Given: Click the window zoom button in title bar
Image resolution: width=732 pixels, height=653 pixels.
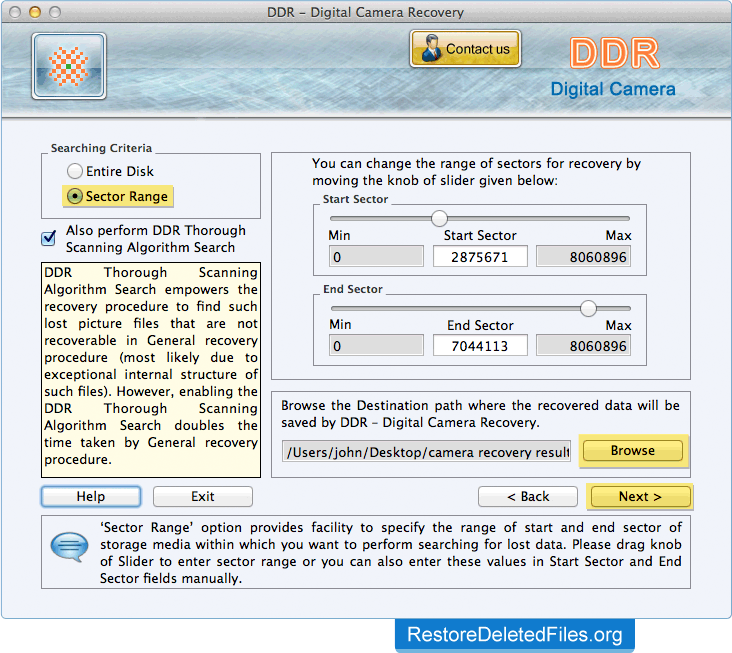Looking at the screenshot, I should (55, 12).
